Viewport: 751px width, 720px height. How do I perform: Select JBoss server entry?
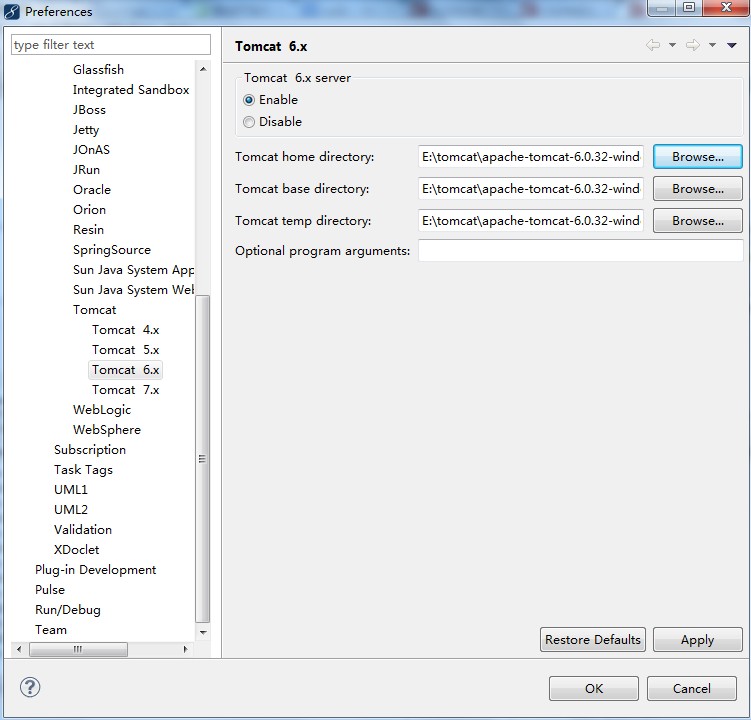89,110
